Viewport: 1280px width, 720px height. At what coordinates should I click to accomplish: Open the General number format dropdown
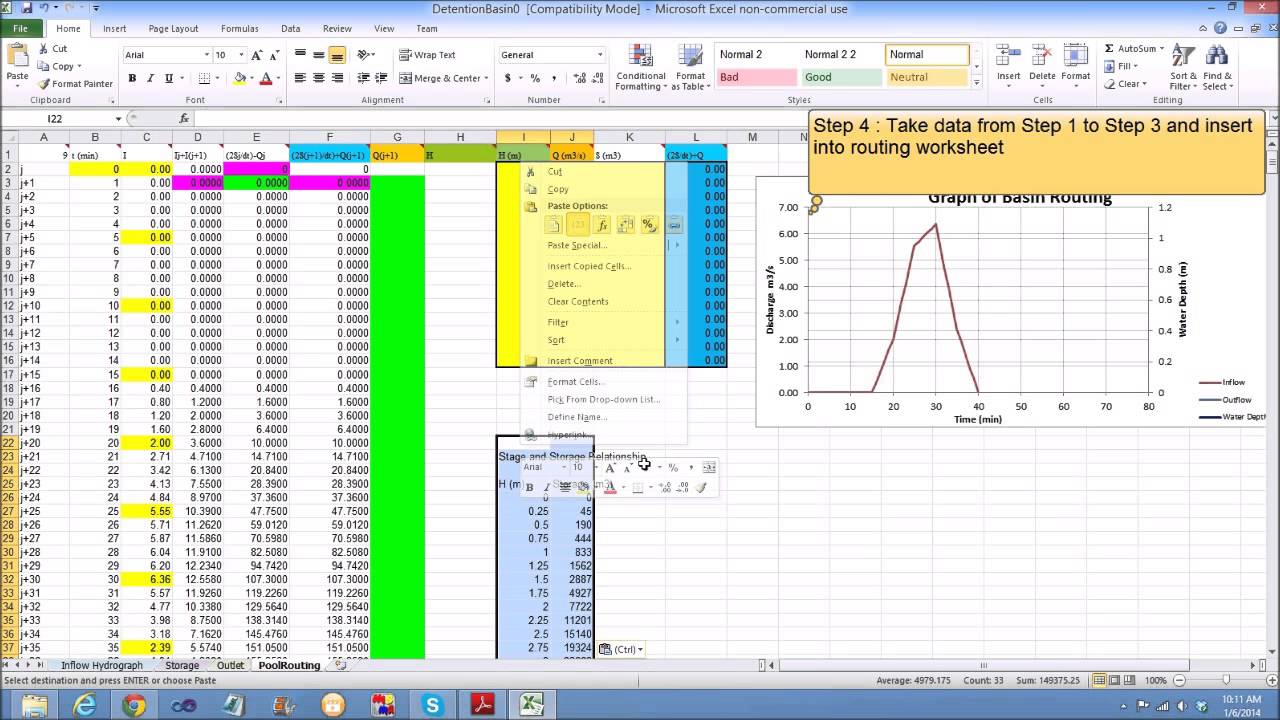600,55
